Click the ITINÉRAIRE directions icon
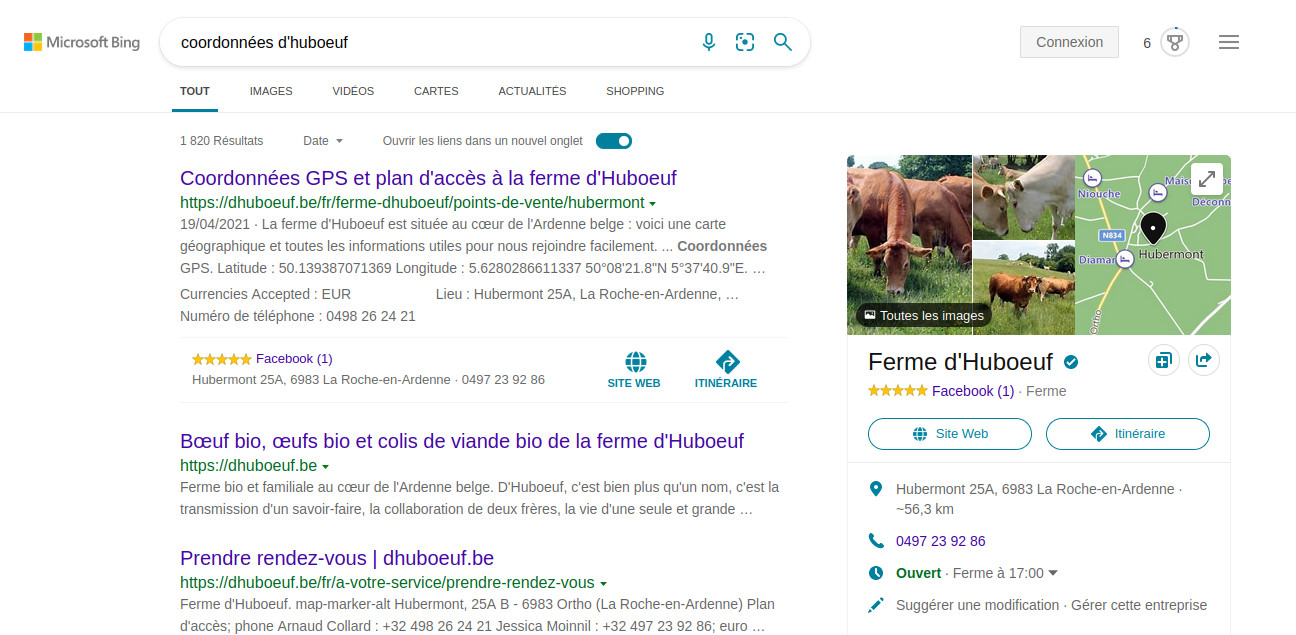The width and height of the screenshot is (1296, 635). (x=727, y=361)
